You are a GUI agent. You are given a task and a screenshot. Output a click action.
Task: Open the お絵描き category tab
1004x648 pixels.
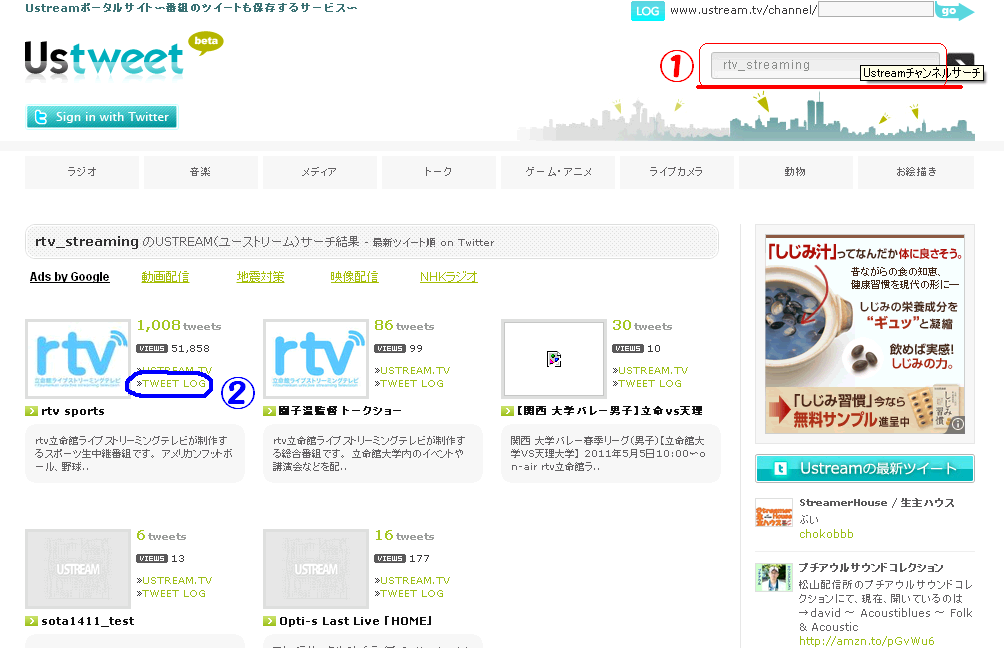(x=916, y=172)
